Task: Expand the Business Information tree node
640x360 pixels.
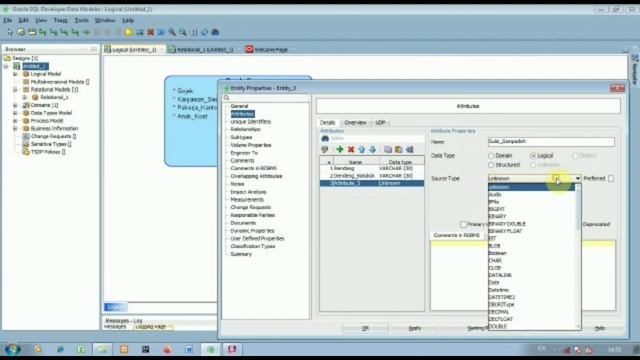Action: click(x=15, y=129)
